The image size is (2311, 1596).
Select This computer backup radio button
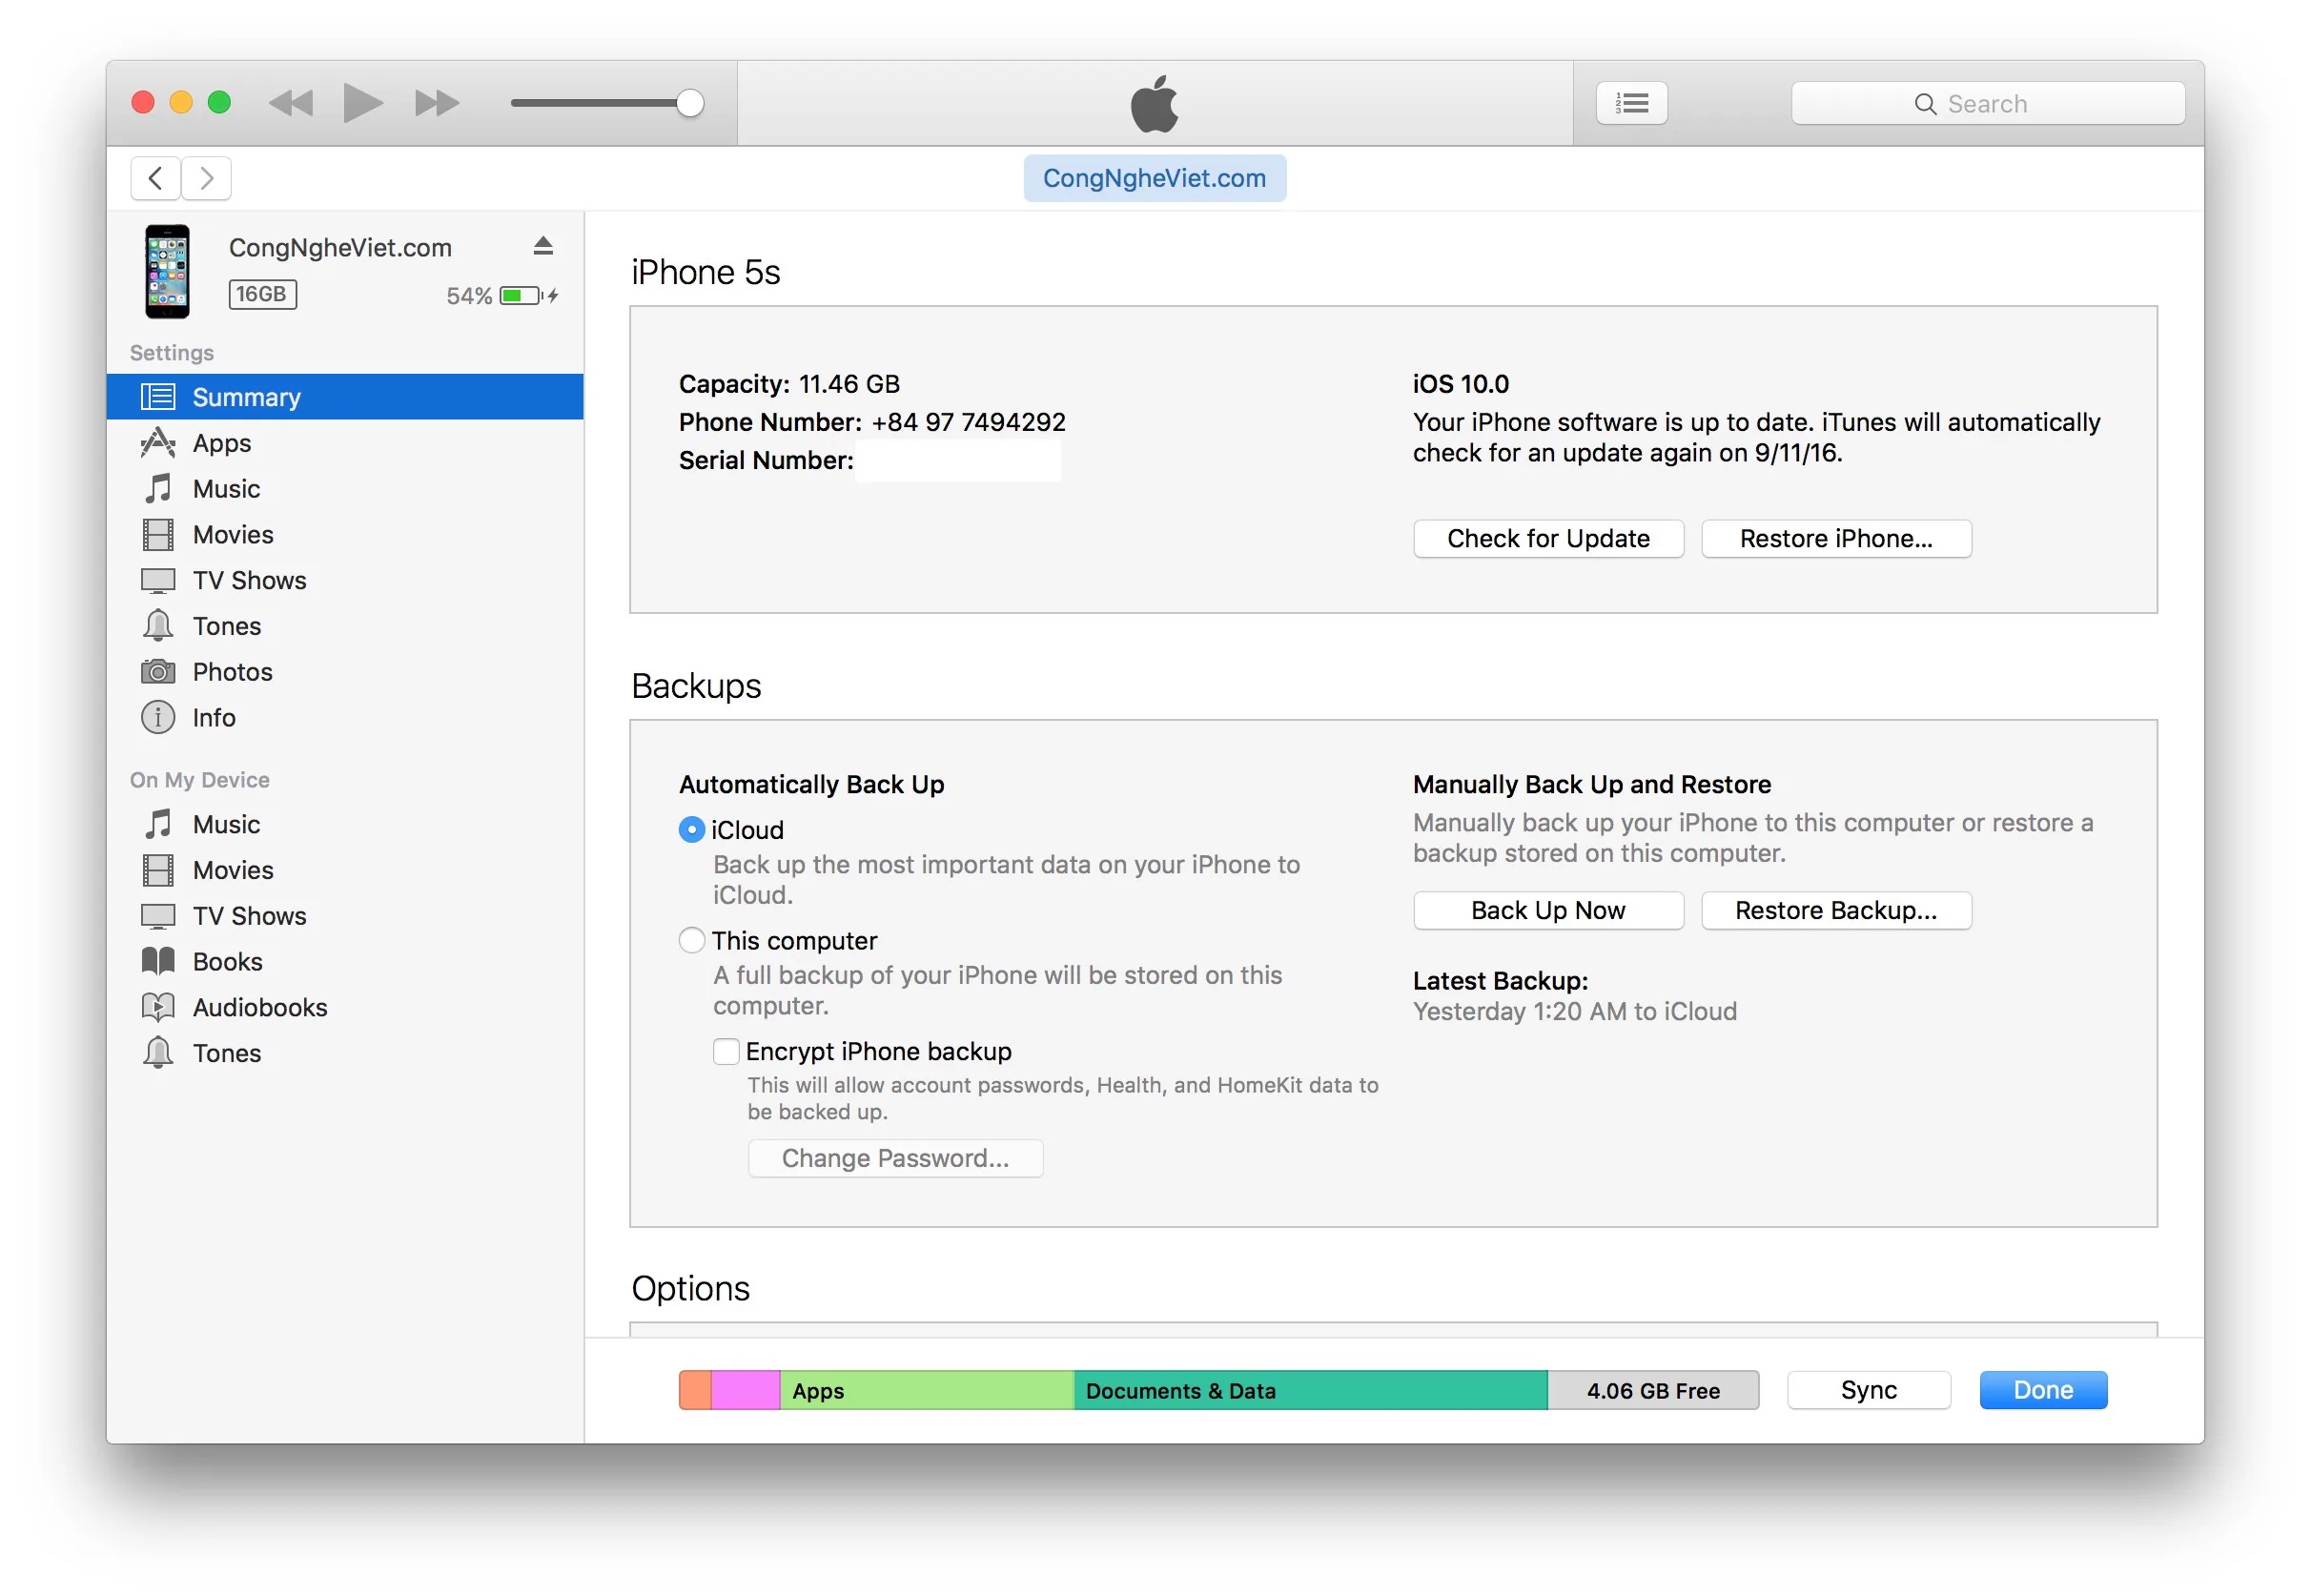(691, 941)
